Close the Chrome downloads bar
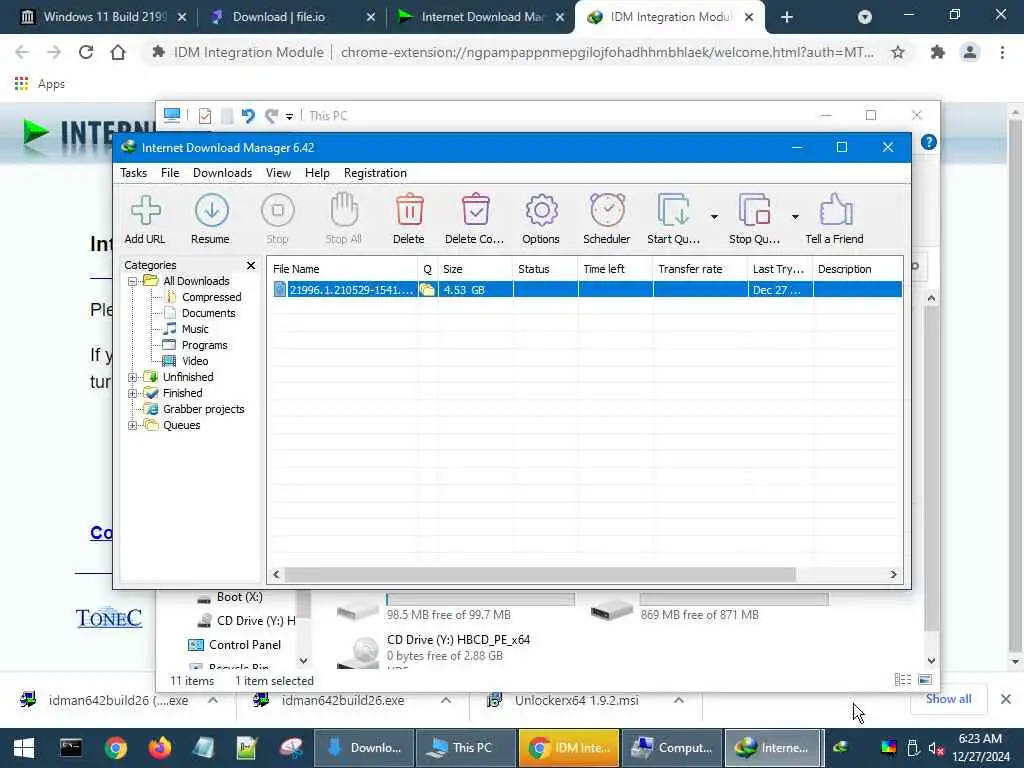 coord(1006,699)
